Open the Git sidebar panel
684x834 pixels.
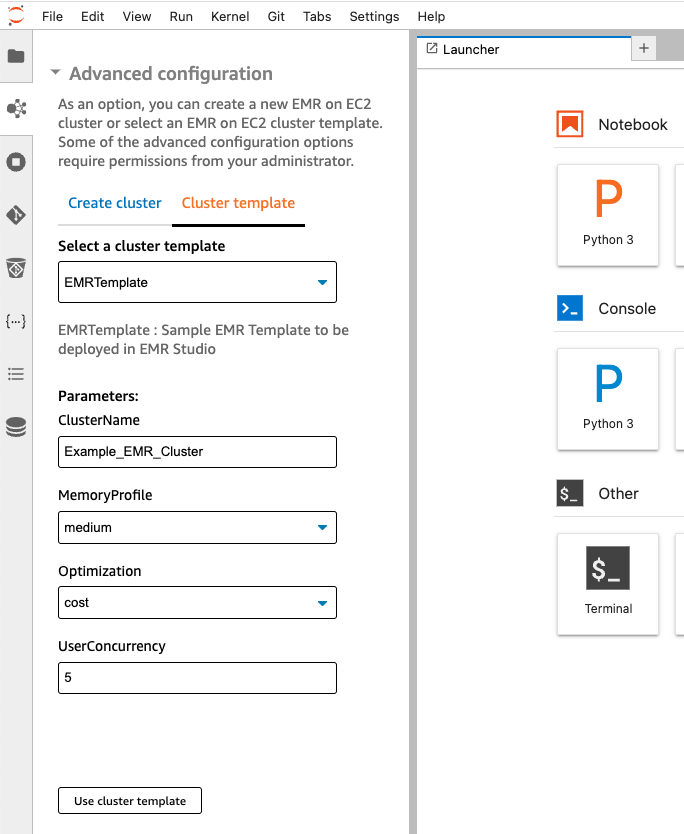pyautogui.click(x=15, y=214)
